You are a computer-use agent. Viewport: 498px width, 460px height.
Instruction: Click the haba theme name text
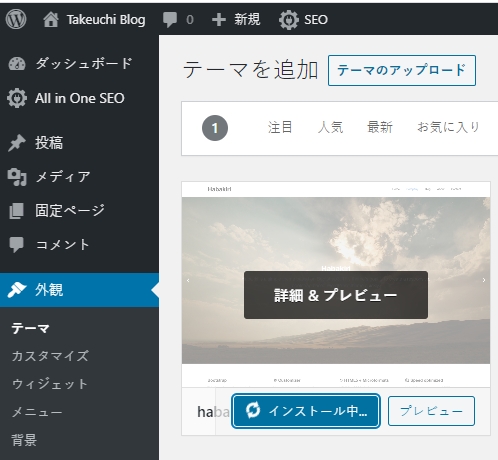(213, 412)
